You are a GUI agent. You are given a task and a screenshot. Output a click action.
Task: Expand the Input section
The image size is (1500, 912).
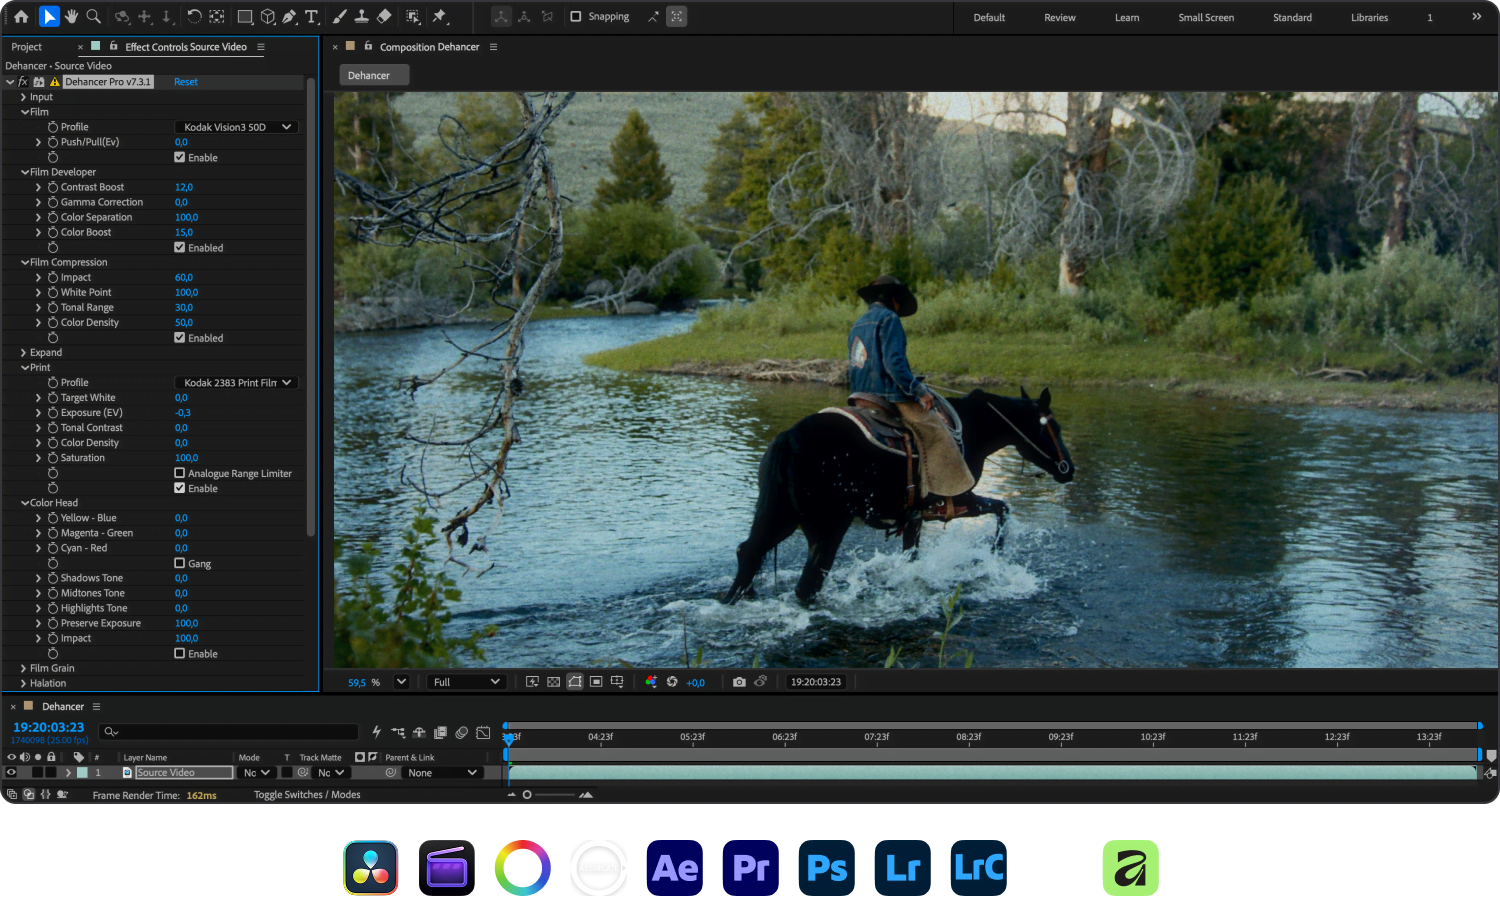24,97
